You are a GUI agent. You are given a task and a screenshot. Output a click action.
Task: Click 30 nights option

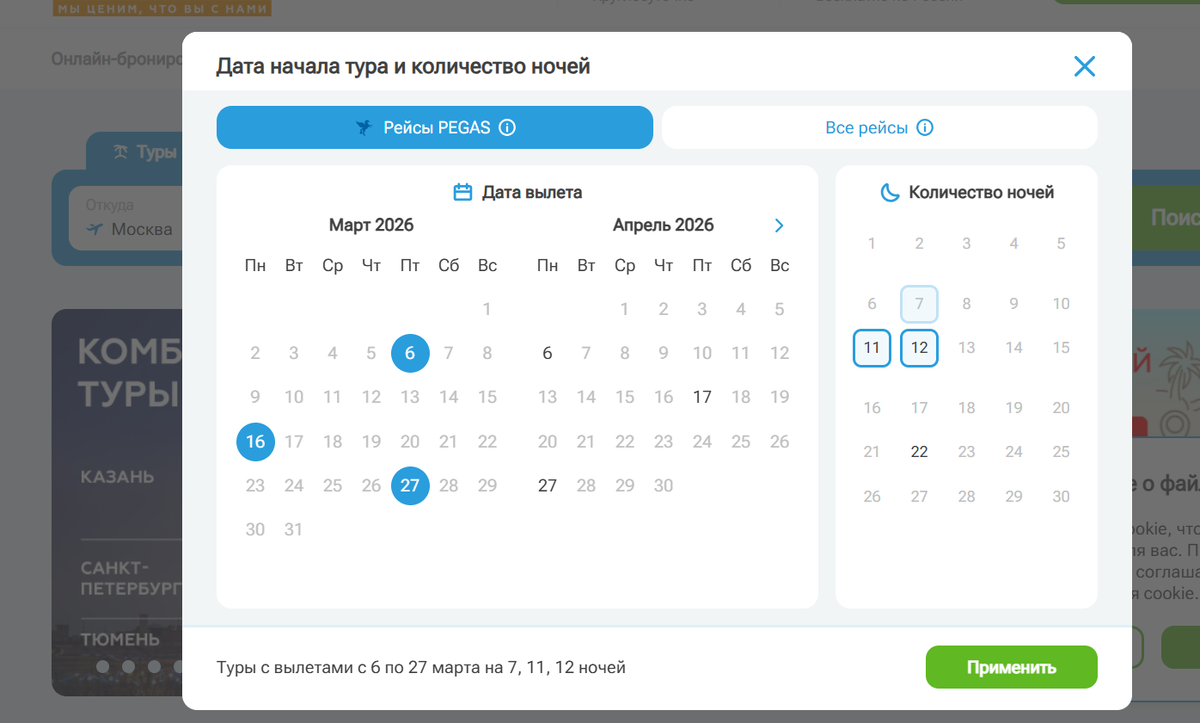click(x=1061, y=496)
